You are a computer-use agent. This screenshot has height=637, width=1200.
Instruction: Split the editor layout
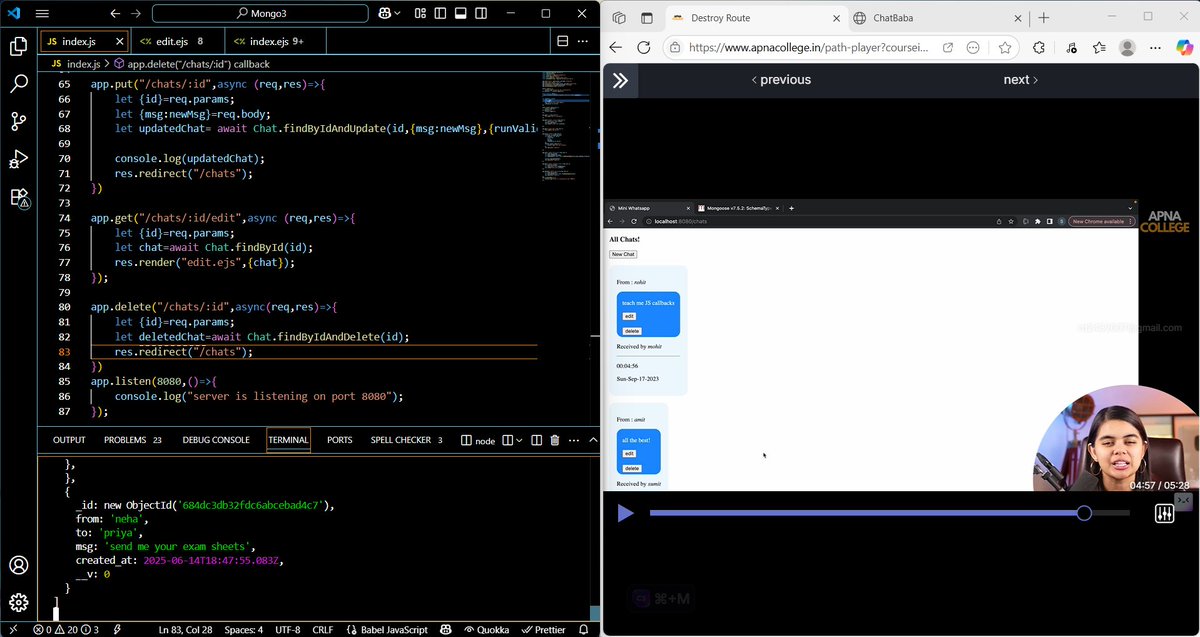click(562, 41)
